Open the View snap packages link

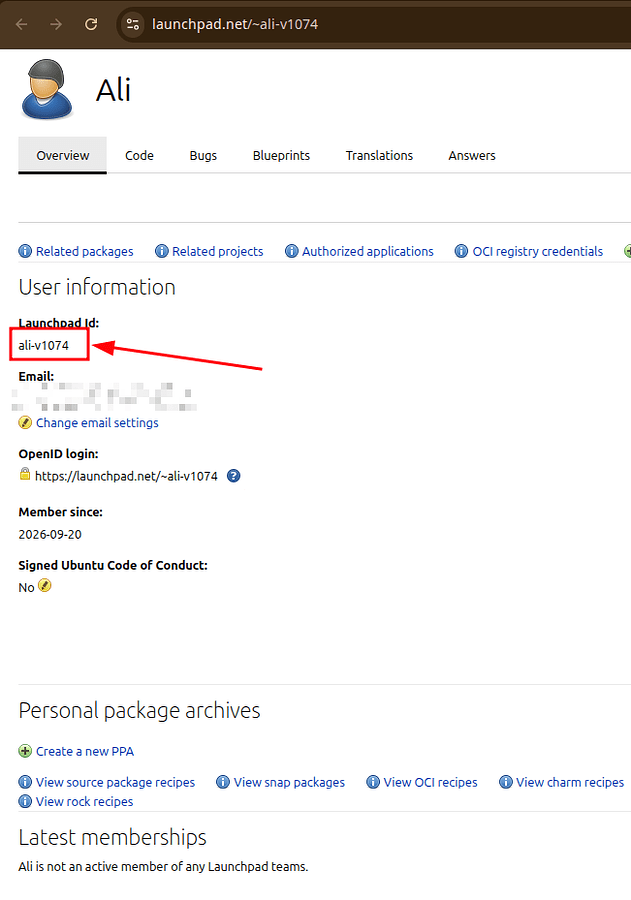click(289, 782)
